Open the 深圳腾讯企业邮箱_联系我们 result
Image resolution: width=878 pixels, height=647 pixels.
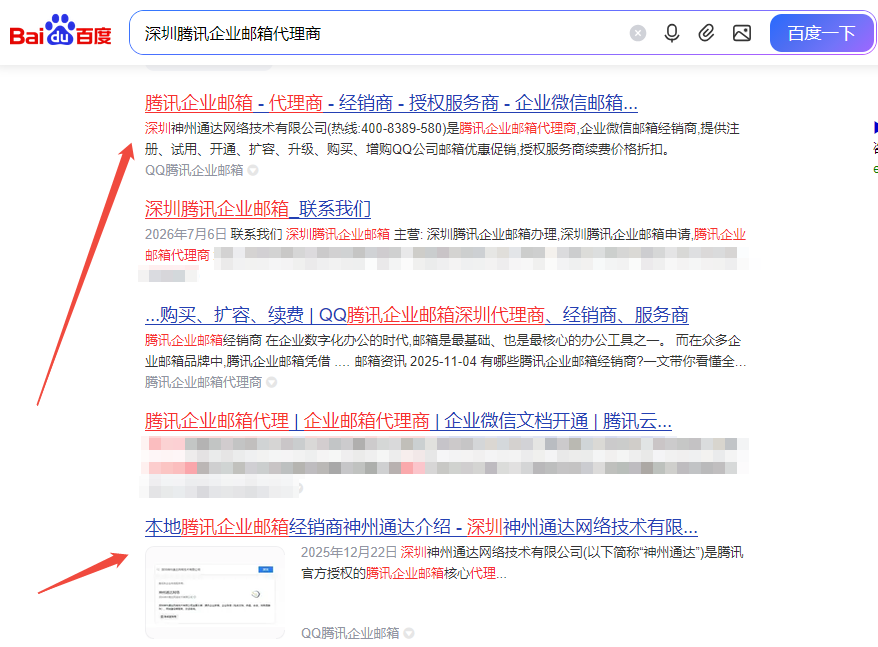pos(258,209)
